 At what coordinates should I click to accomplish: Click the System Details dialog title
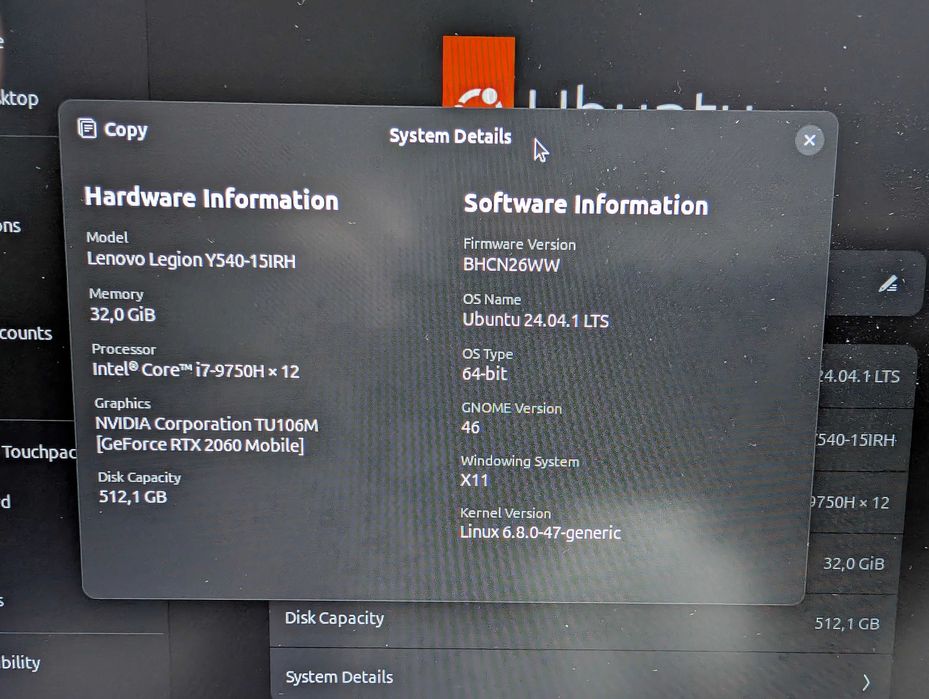click(x=450, y=136)
